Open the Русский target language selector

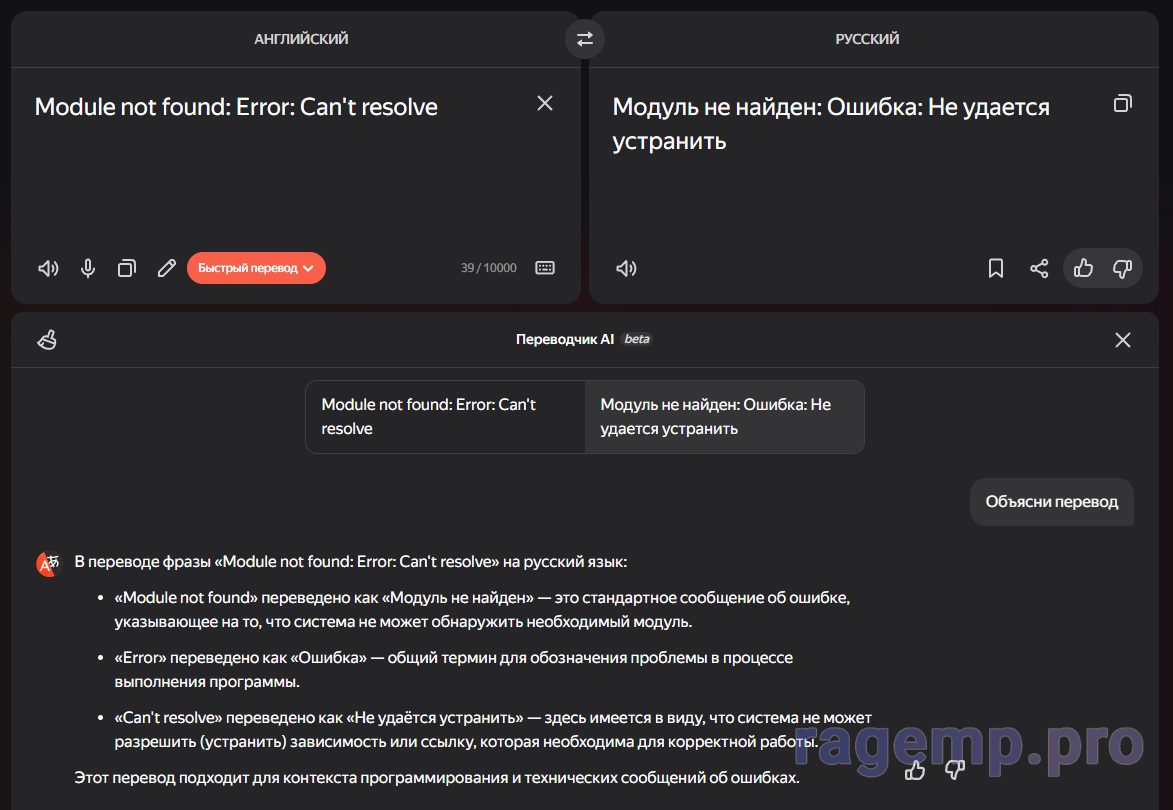click(867, 39)
